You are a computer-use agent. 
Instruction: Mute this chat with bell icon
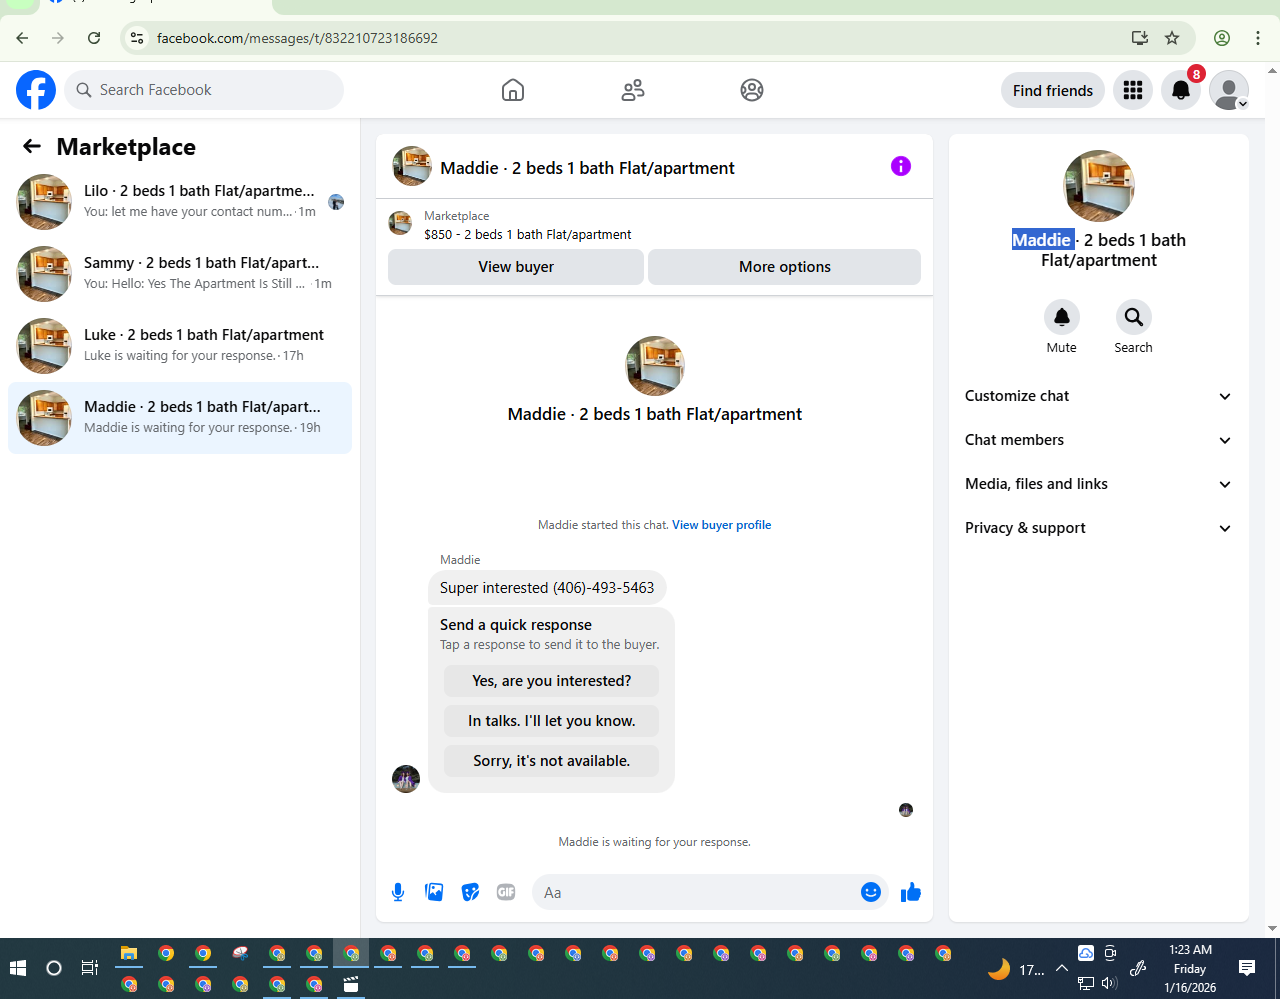click(1062, 317)
